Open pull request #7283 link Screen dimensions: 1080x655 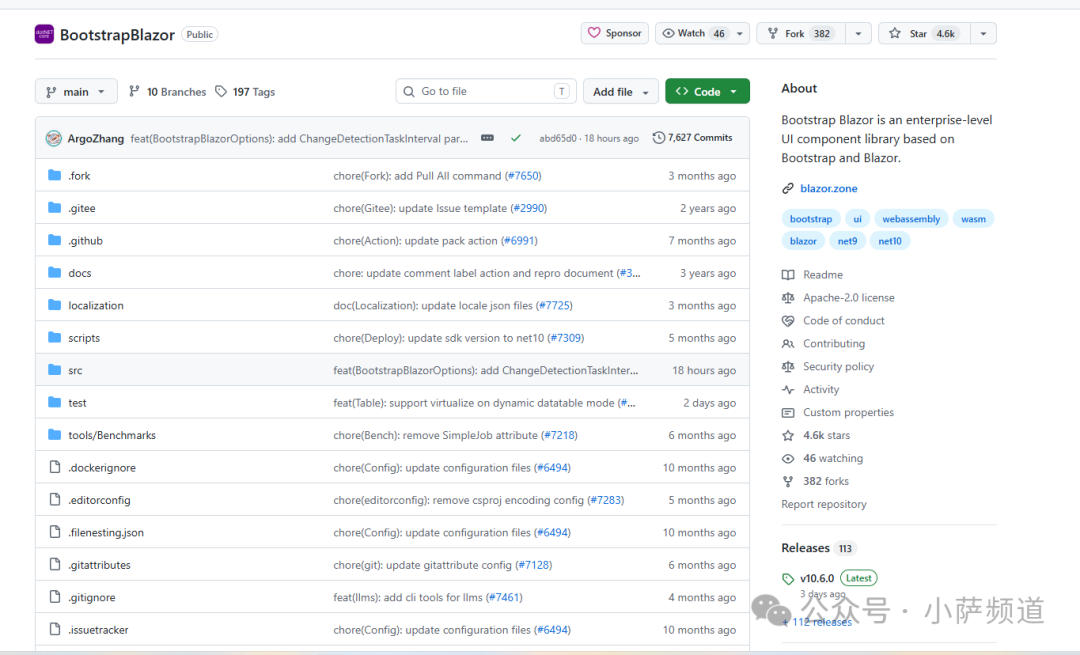[x=606, y=500]
